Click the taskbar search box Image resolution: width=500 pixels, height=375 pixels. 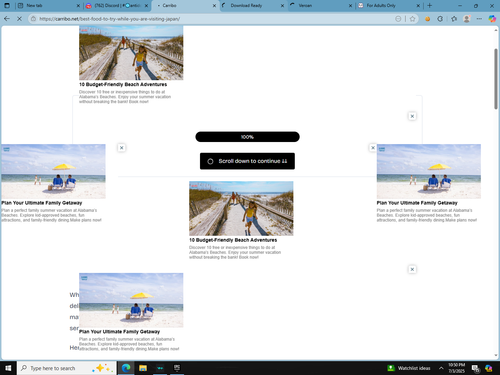pyautogui.click(x=67, y=368)
